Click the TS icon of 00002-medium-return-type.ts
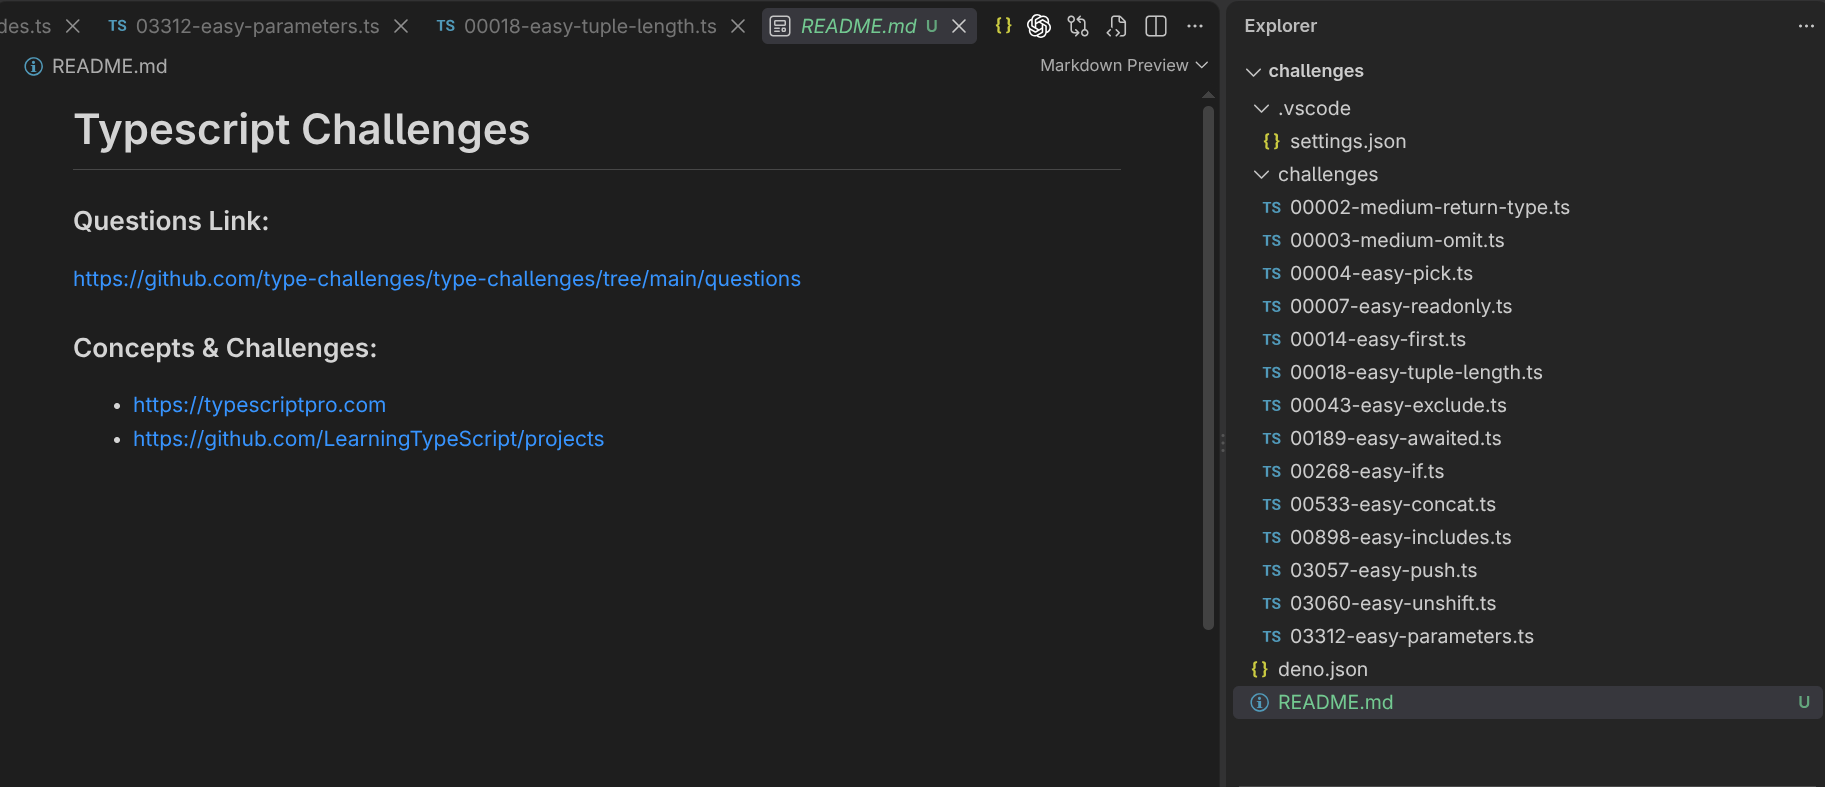Image resolution: width=1825 pixels, height=787 pixels. pyautogui.click(x=1272, y=208)
